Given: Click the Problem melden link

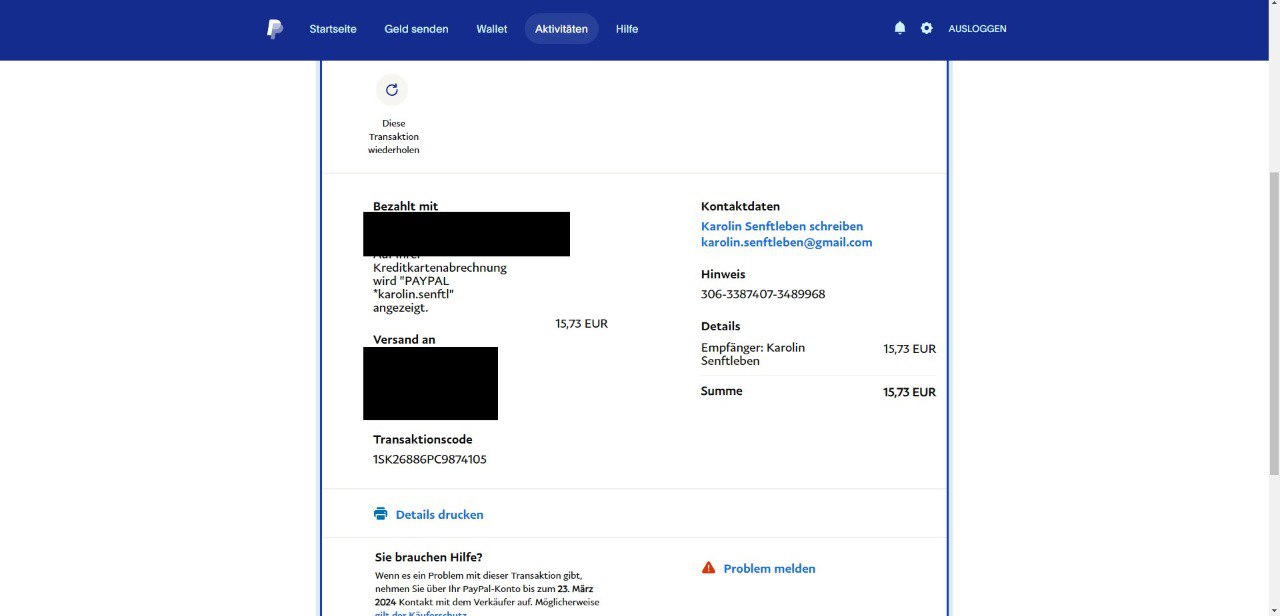Looking at the screenshot, I should [x=769, y=568].
